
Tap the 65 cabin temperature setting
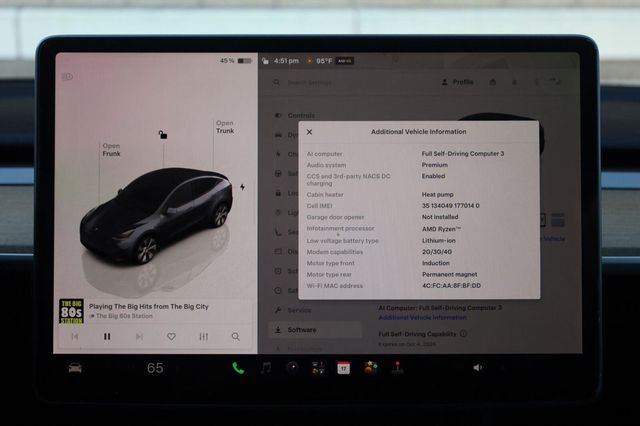pos(155,368)
